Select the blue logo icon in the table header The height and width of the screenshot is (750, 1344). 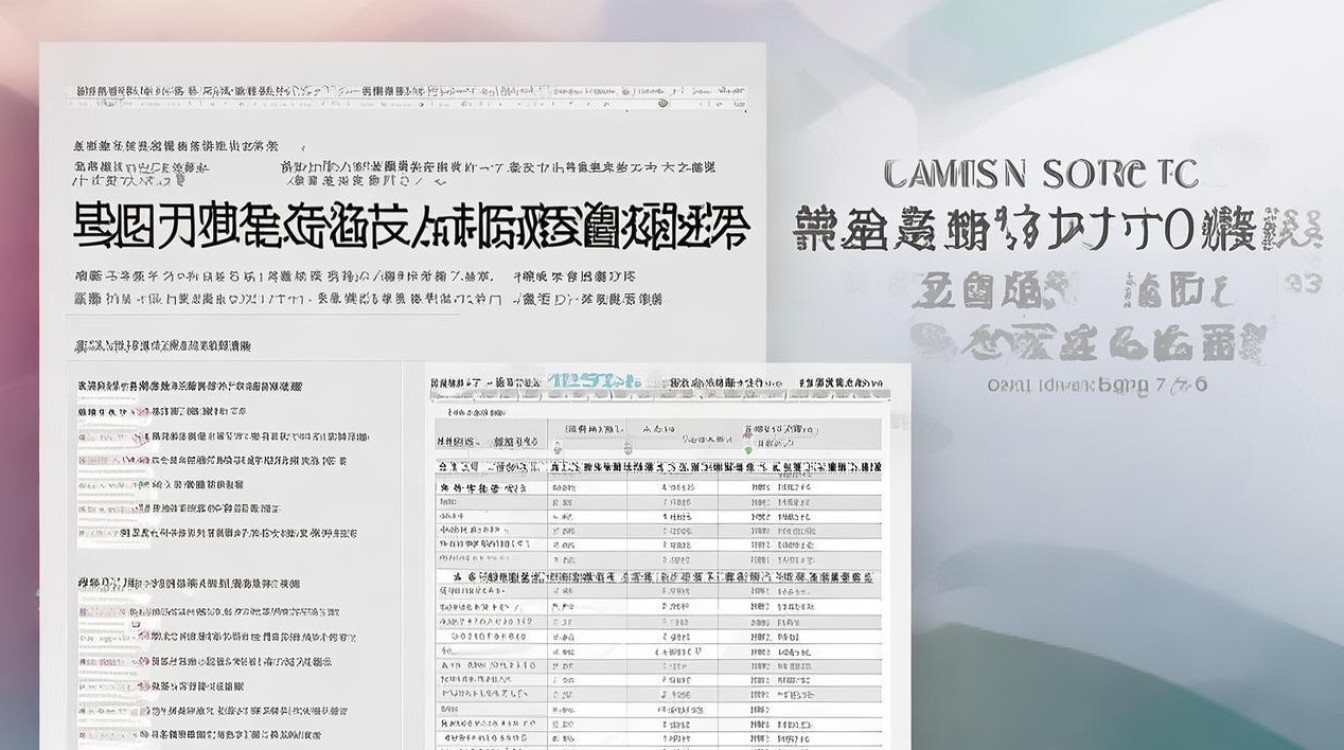[x=590, y=380]
